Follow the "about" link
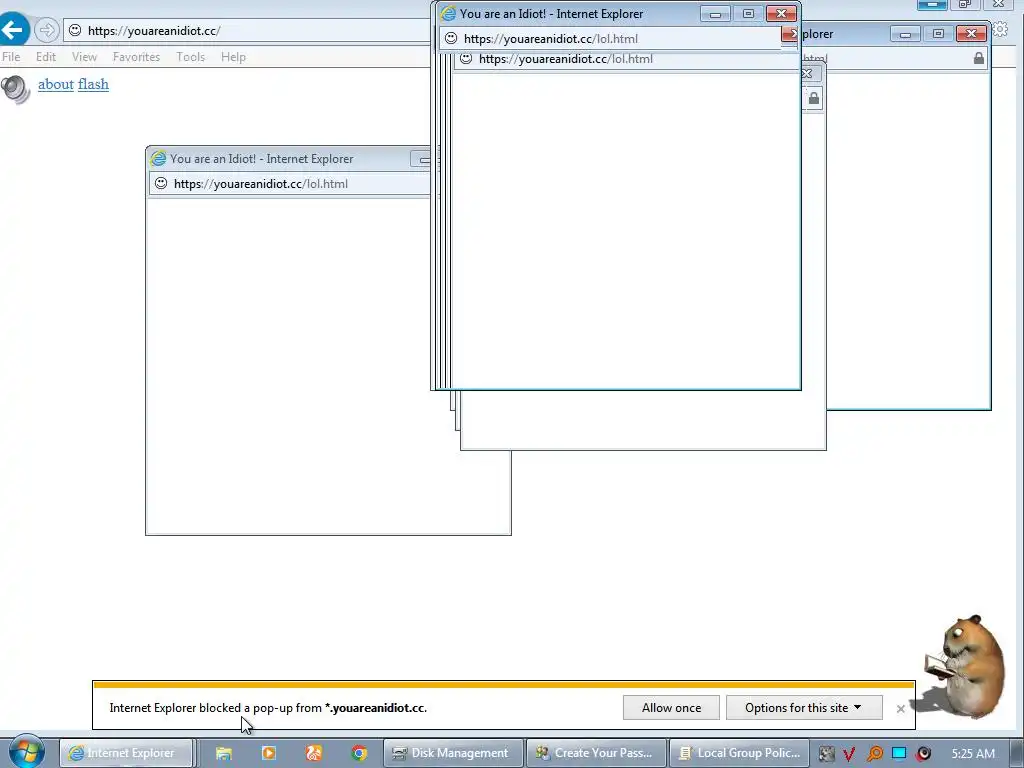This screenshot has width=1024, height=768. (56, 84)
